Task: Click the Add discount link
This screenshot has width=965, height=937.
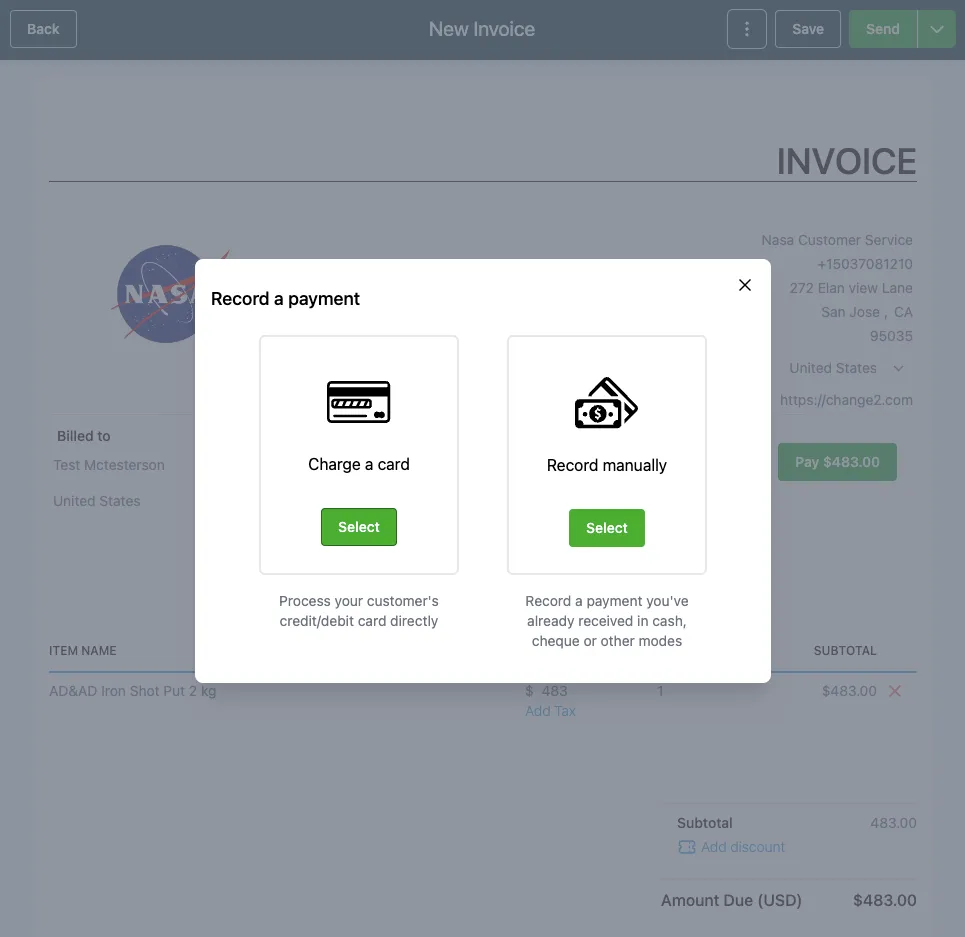Action: pyautogui.click(x=743, y=847)
